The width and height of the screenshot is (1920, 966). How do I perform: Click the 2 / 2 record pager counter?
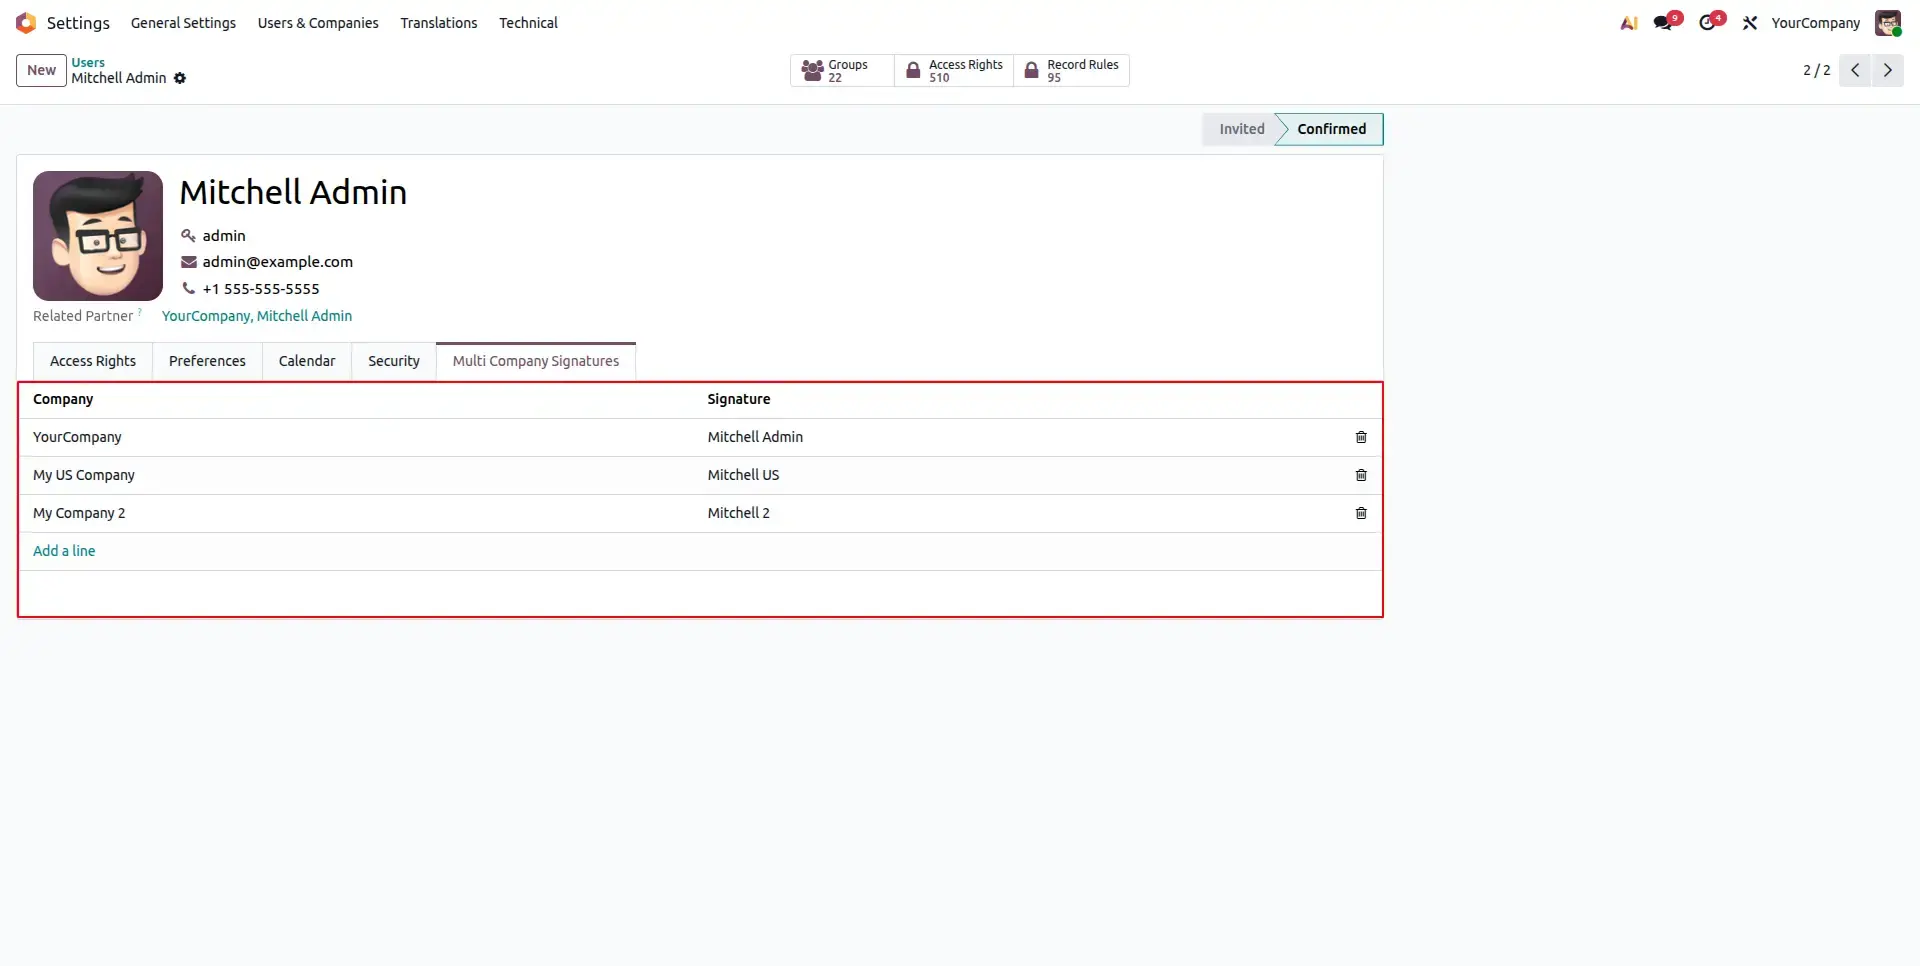[1816, 70]
